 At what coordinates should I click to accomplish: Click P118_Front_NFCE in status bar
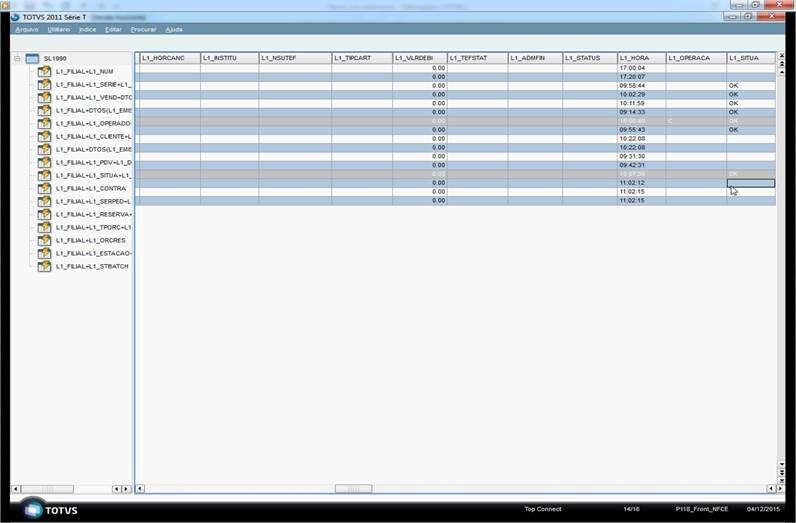coord(702,509)
